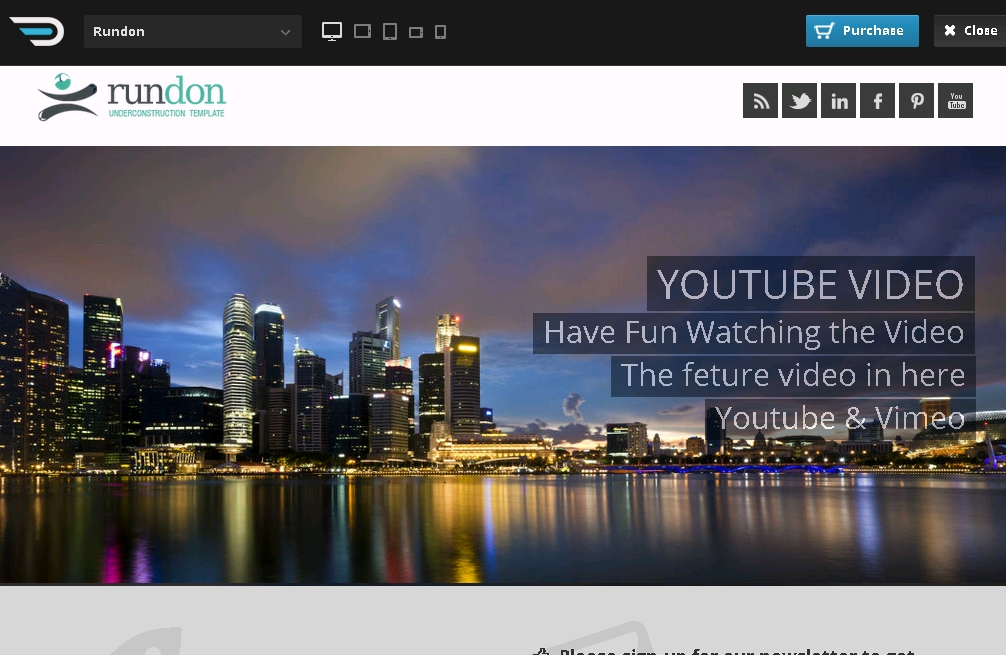This screenshot has height=655, width=1006.
Task: Preview in portrait mobile view
Action: pyautogui.click(x=440, y=32)
